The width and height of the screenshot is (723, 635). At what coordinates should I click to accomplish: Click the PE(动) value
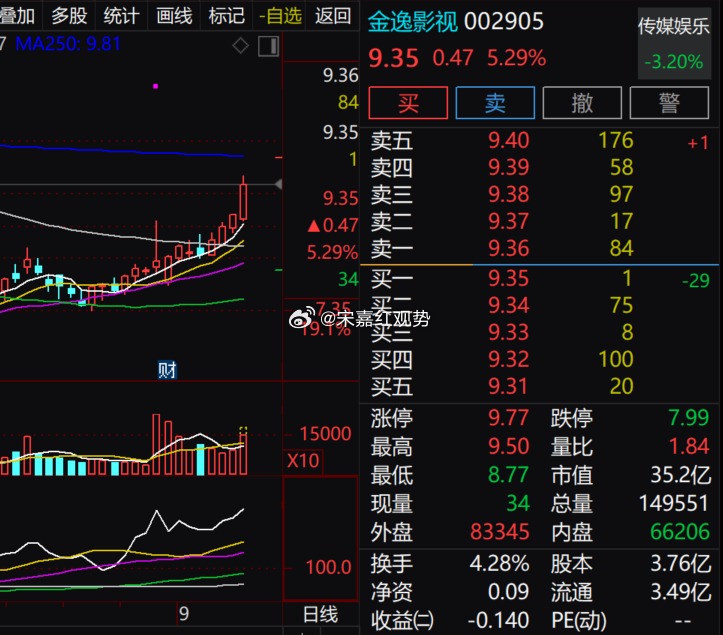coord(683,621)
